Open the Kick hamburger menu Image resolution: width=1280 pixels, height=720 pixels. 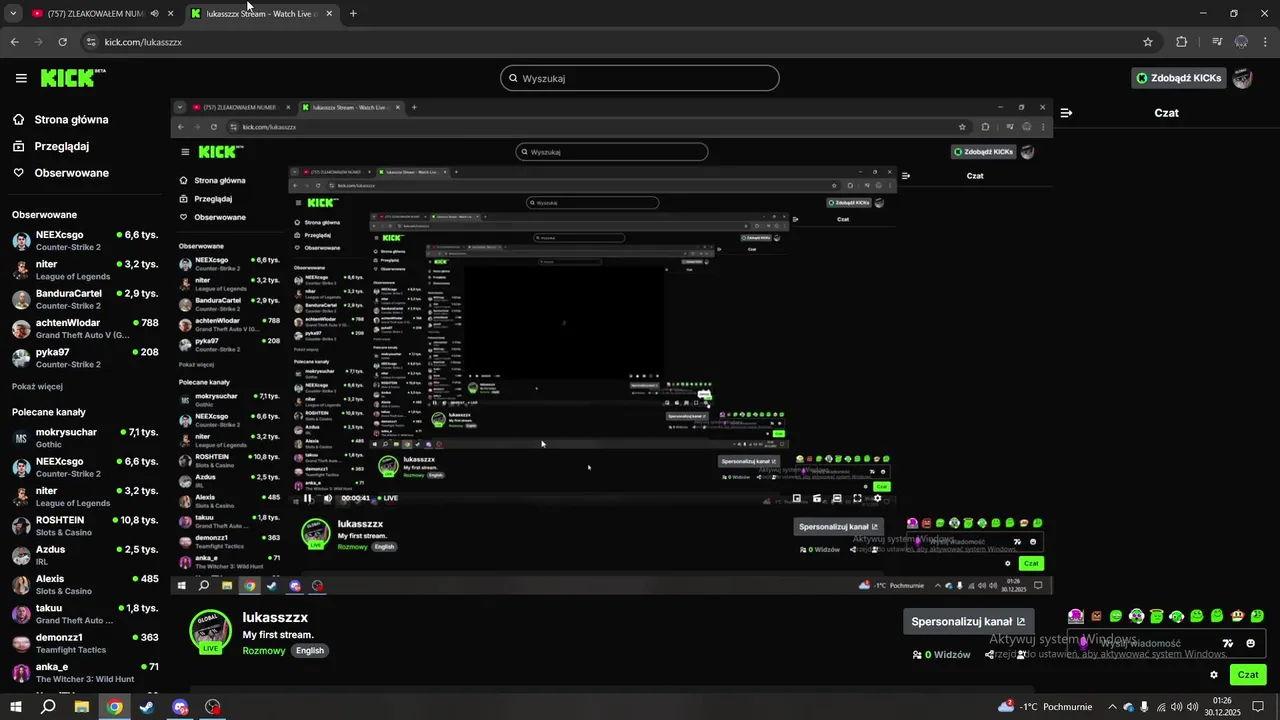click(21, 78)
